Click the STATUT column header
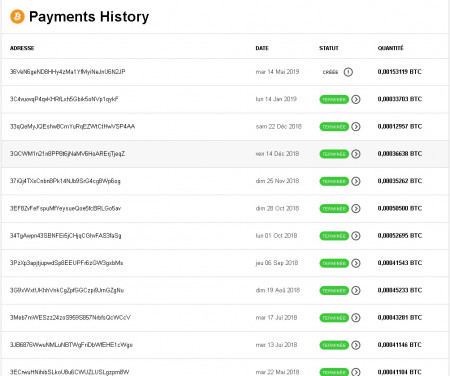 pyautogui.click(x=329, y=48)
